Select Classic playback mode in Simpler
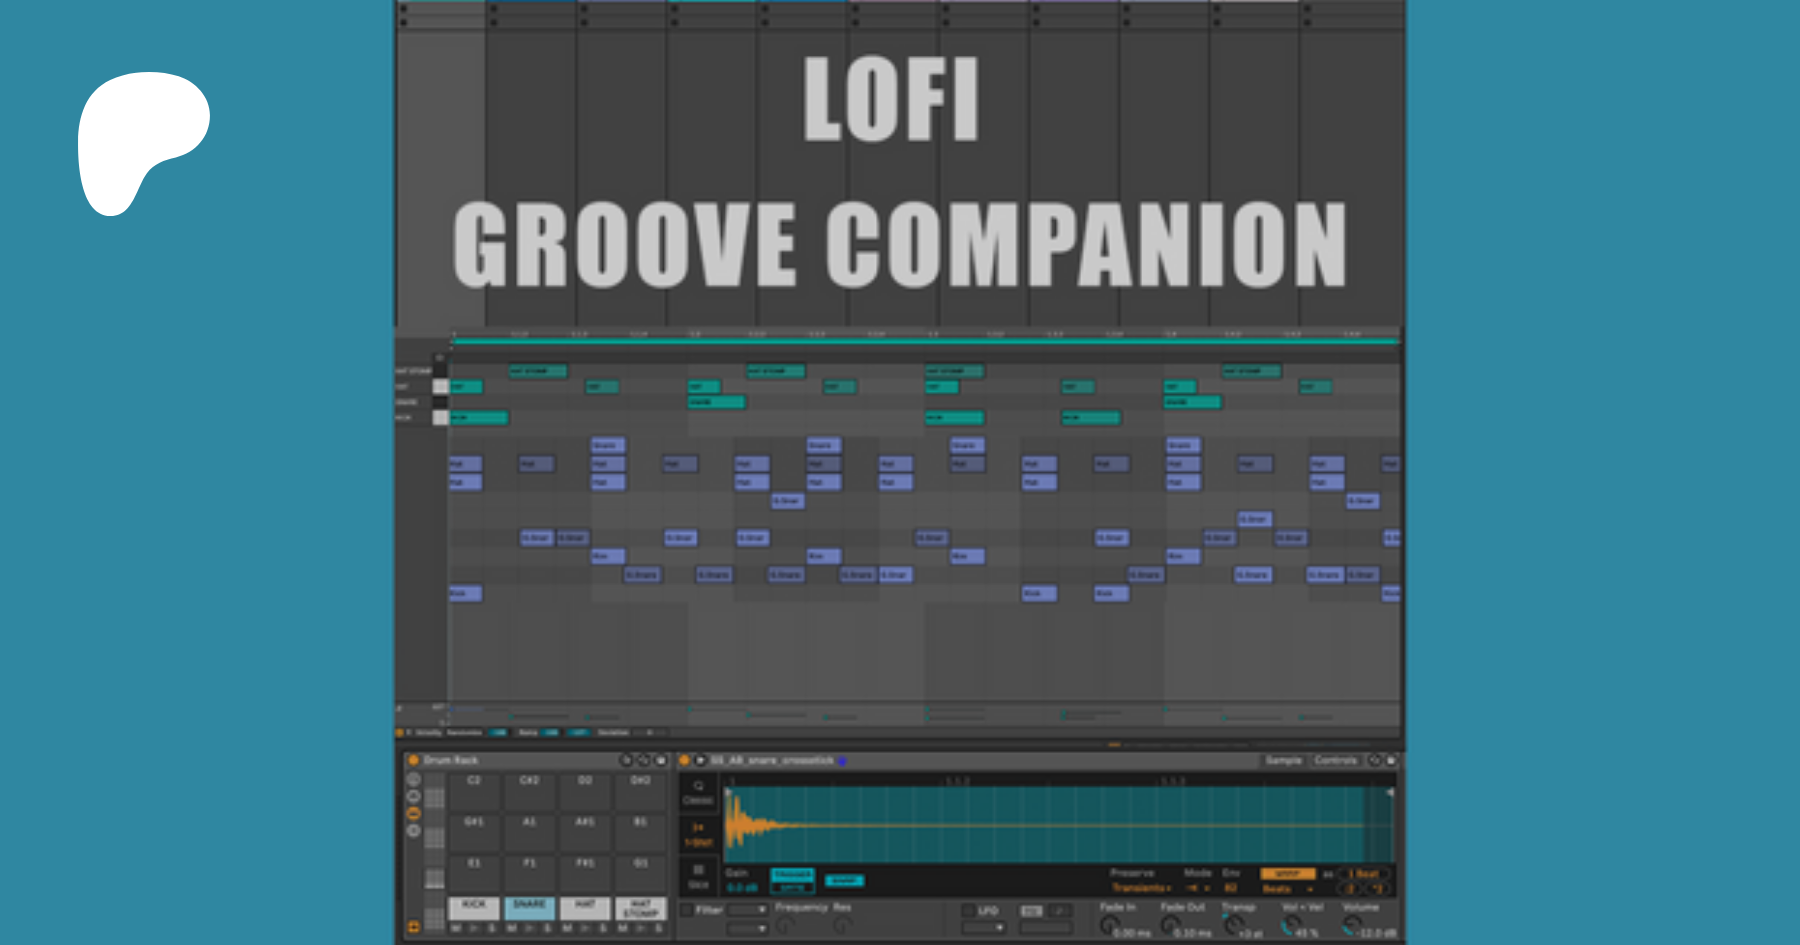The height and width of the screenshot is (945, 1800). click(x=698, y=791)
